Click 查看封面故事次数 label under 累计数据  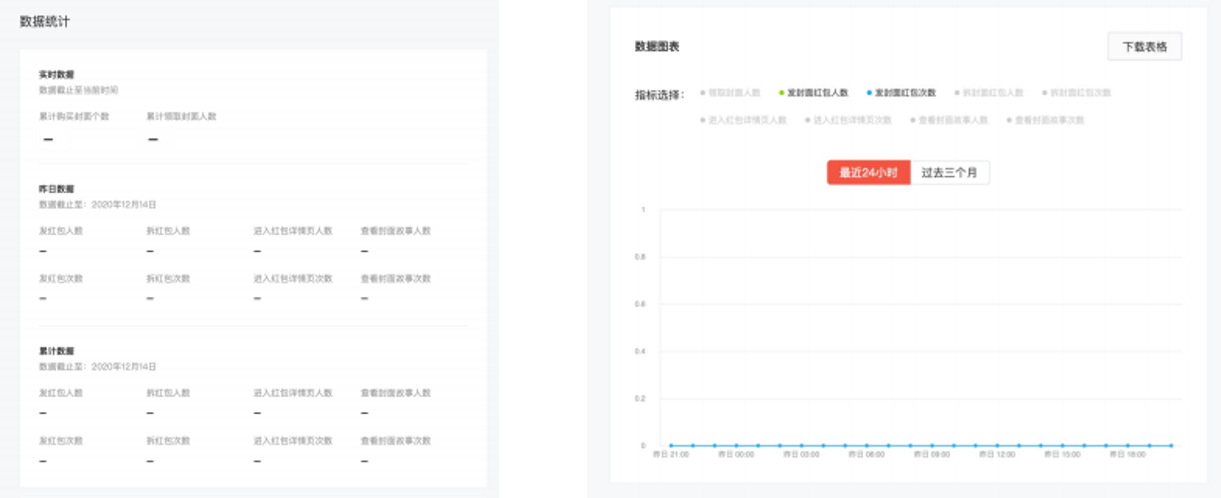pyautogui.click(x=396, y=440)
